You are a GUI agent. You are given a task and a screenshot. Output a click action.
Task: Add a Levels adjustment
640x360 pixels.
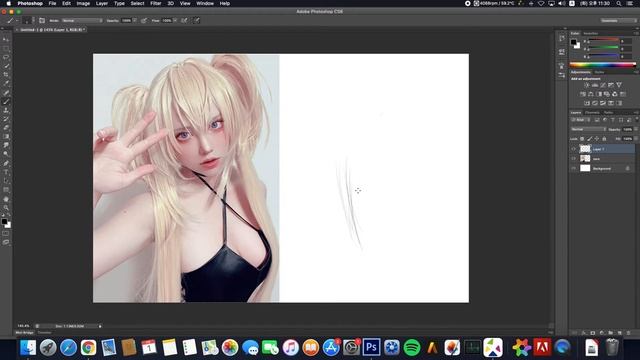click(x=595, y=85)
